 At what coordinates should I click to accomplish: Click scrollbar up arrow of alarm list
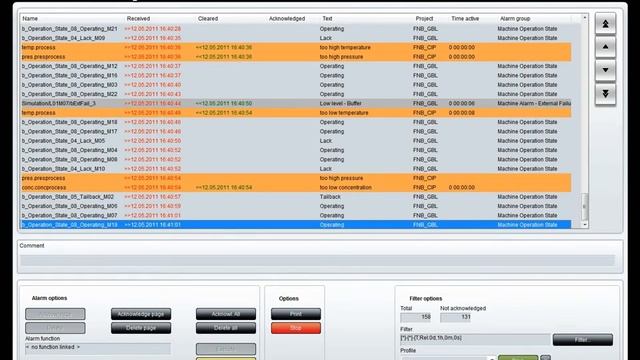[x=584, y=18]
